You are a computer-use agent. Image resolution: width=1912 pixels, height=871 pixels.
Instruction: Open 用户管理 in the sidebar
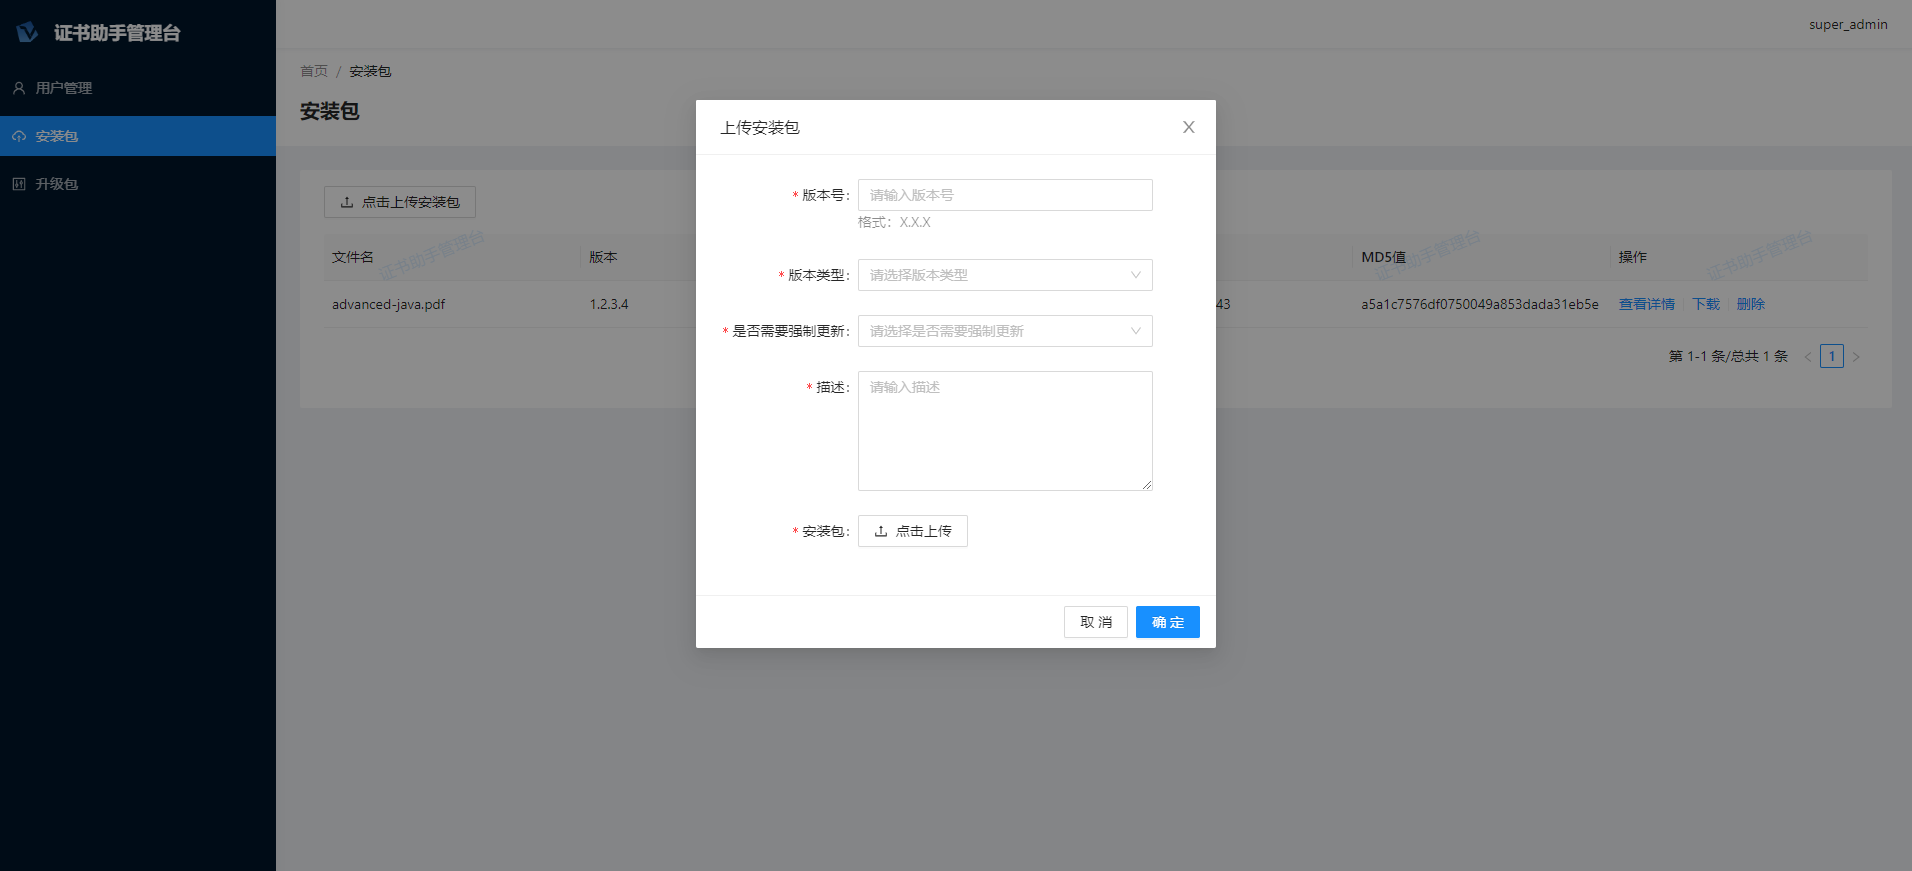[x=138, y=88]
